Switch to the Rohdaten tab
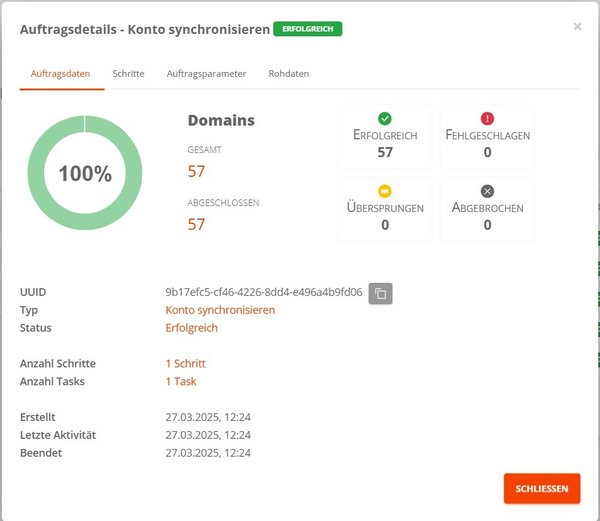This screenshot has height=521, width=600. point(289,74)
